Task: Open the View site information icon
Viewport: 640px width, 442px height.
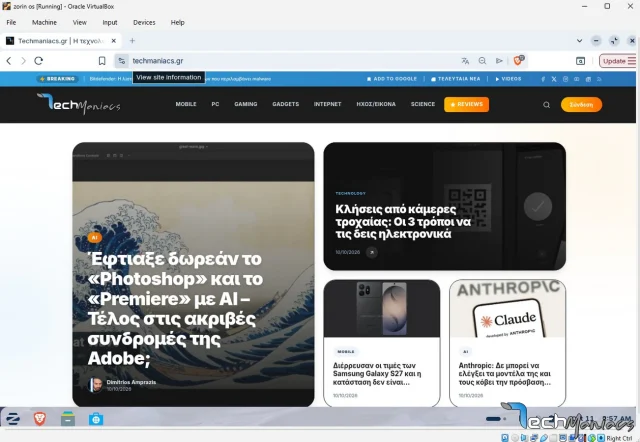Action: 121,61
